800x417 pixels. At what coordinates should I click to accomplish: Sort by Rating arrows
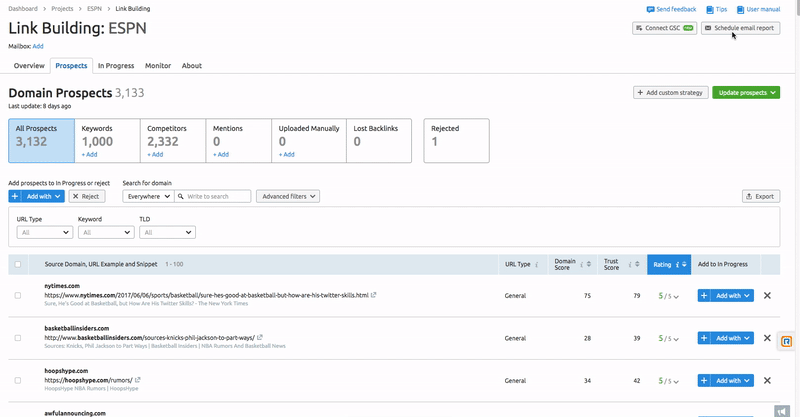click(684, 264)
